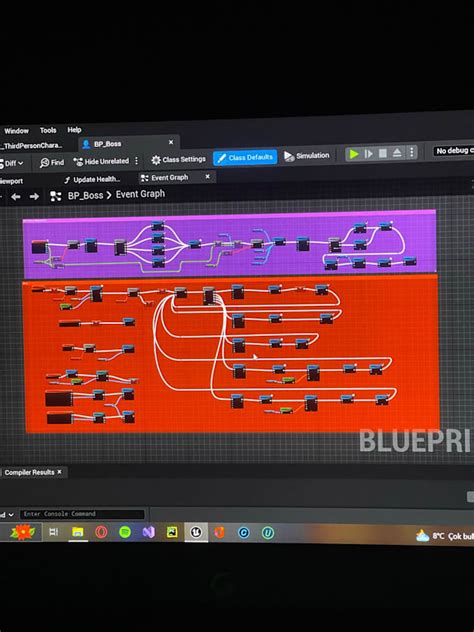Screen dimensions: 474x632
Task: Switch to the Compiler Results tab
Action: click(29, 472)
